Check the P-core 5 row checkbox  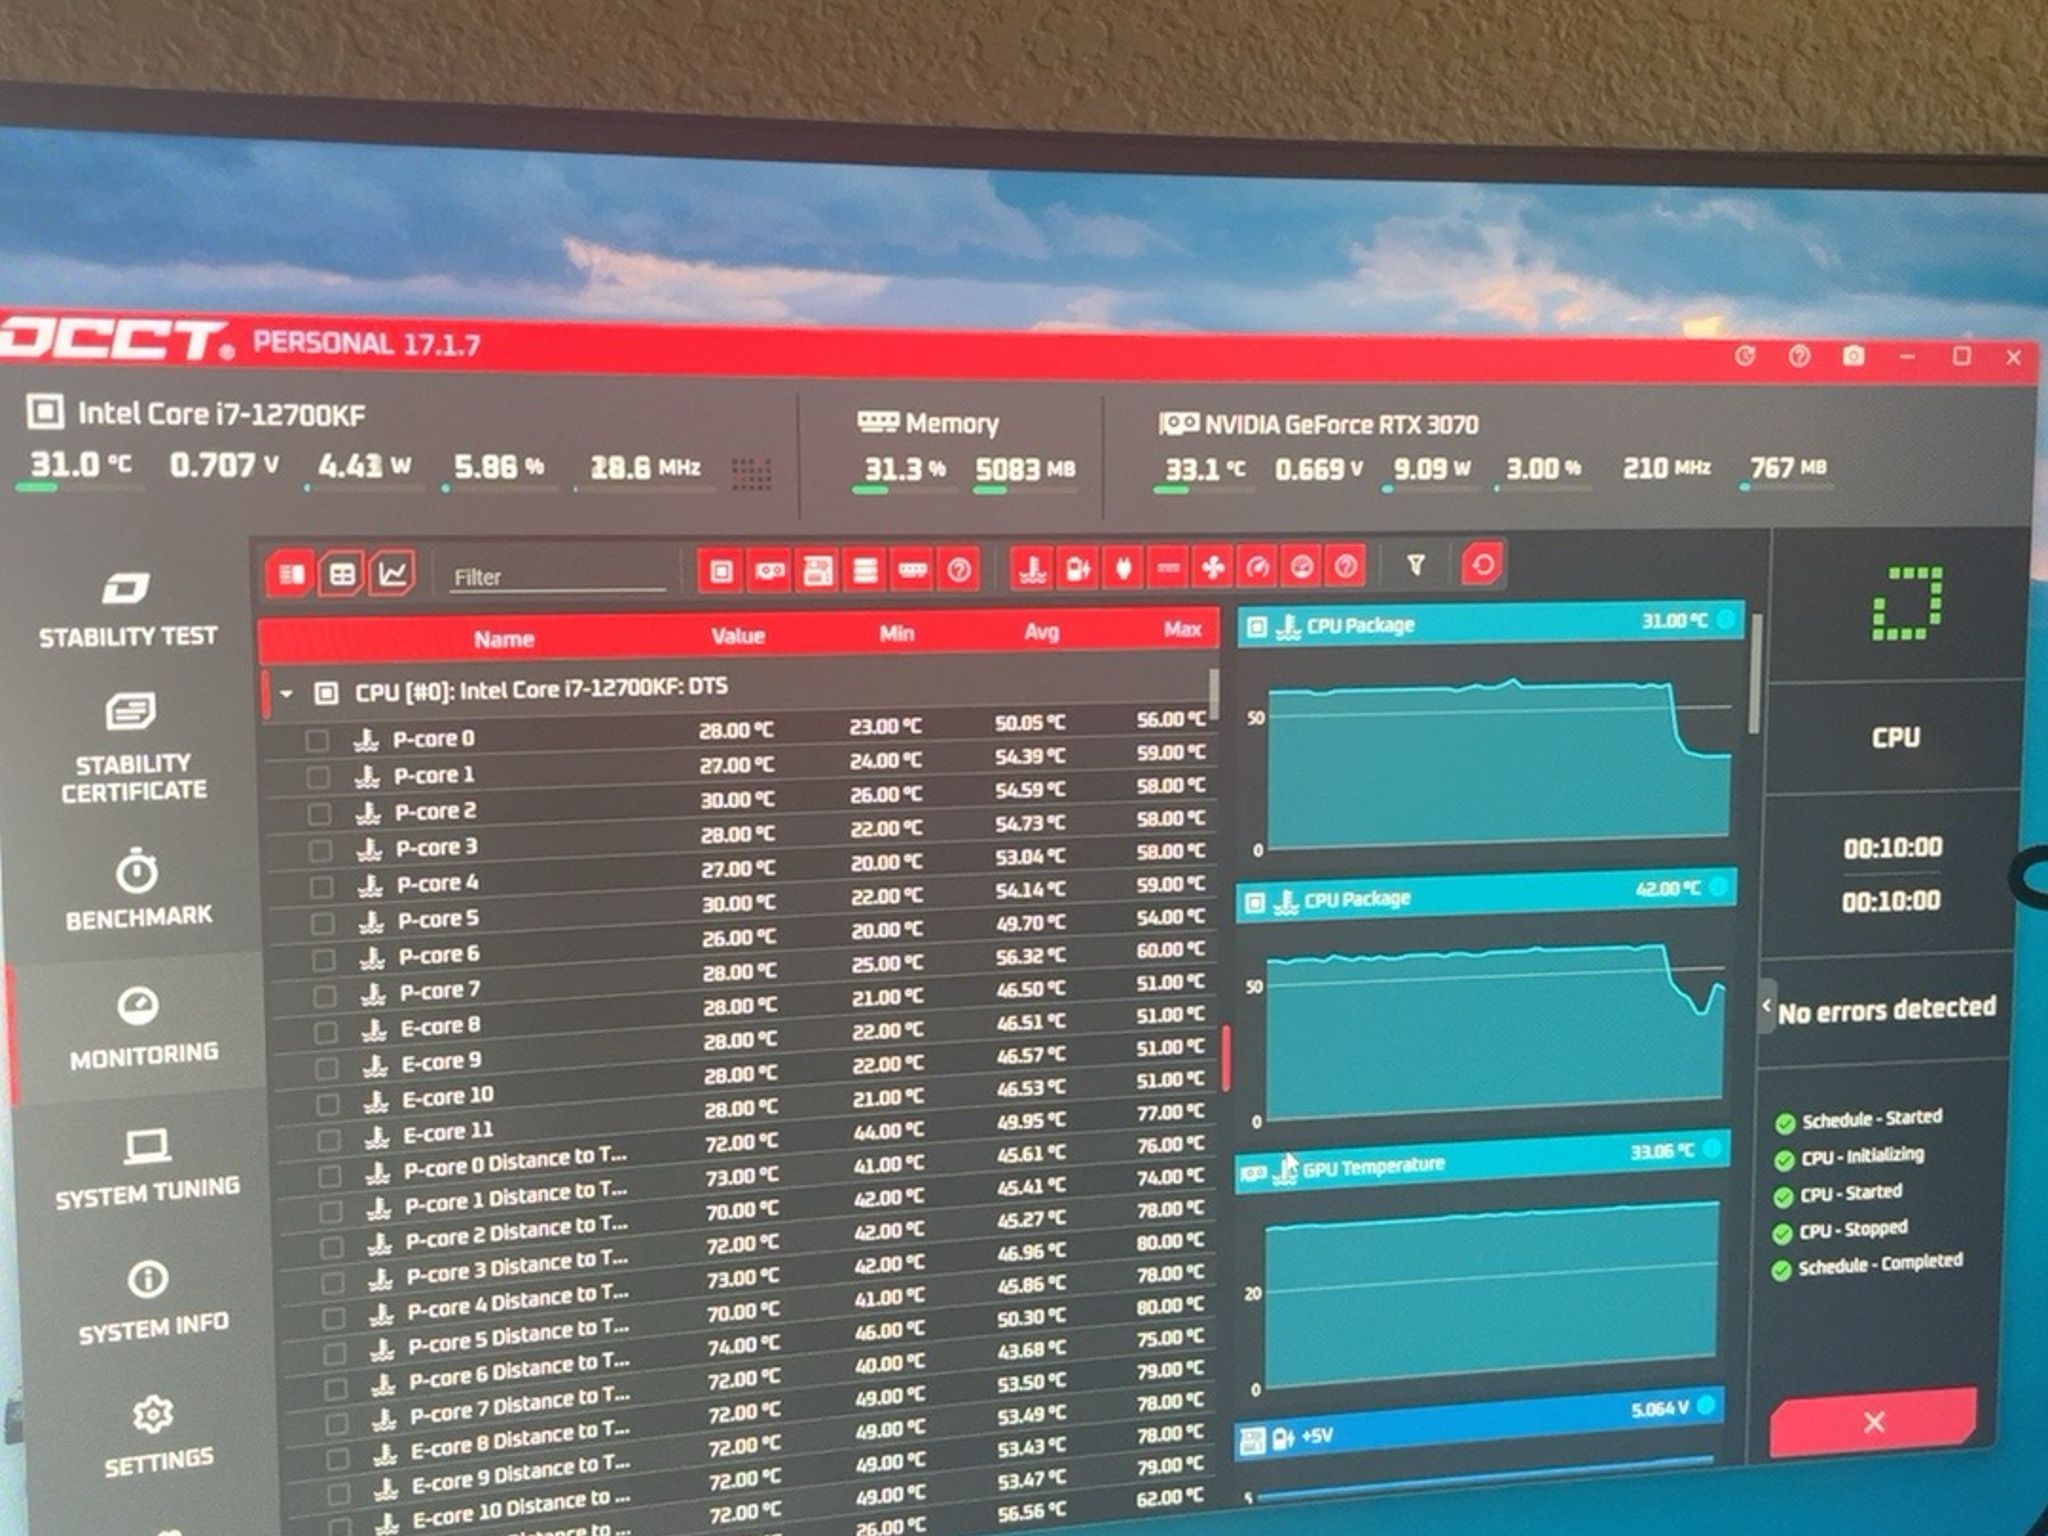pos(322,923)
